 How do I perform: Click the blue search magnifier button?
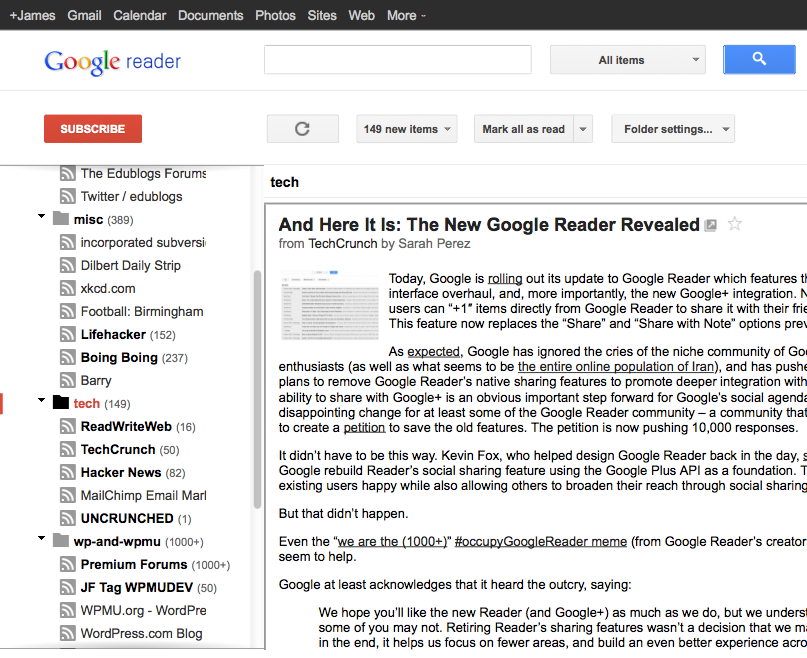point(759,60)
